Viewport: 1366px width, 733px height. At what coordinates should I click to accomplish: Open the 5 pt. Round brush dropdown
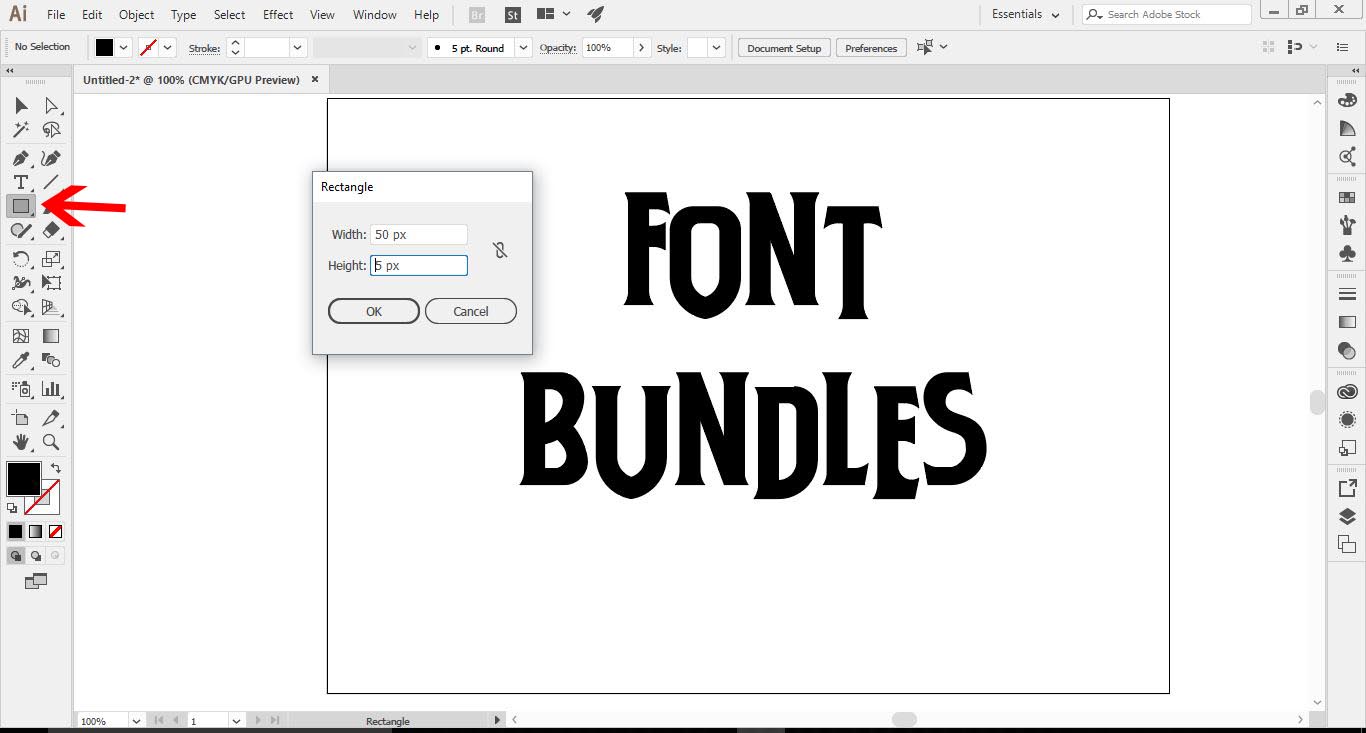[524, 48]
